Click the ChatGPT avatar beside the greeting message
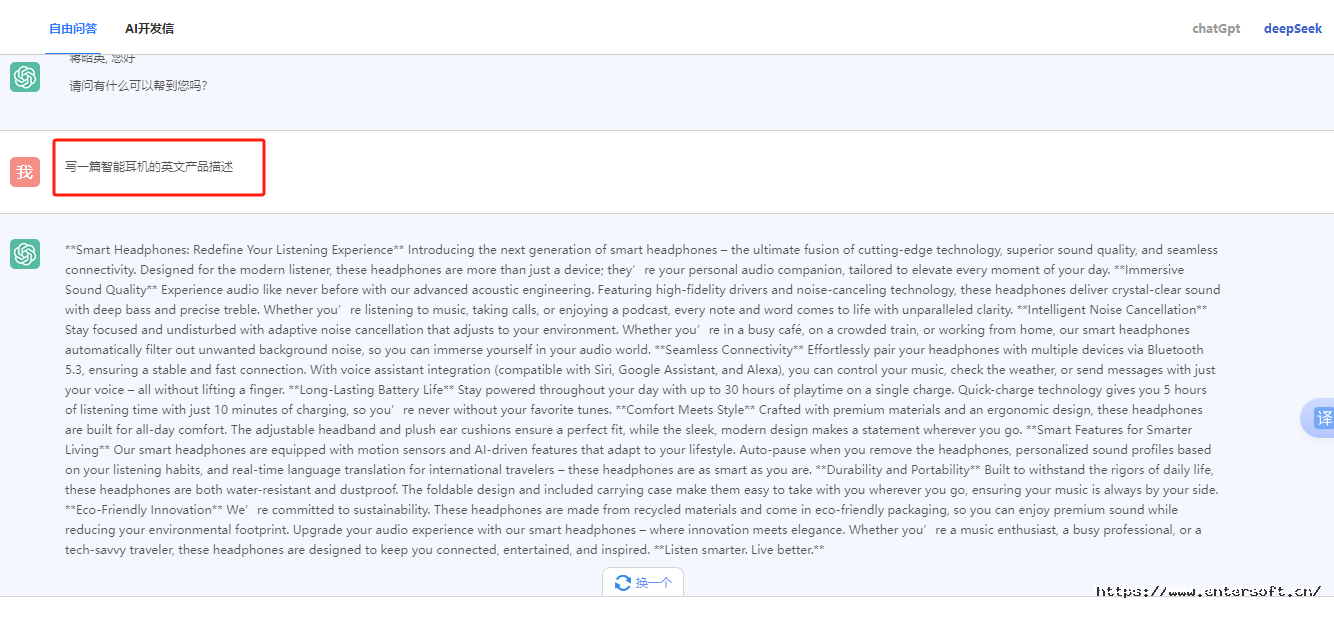 25,77
